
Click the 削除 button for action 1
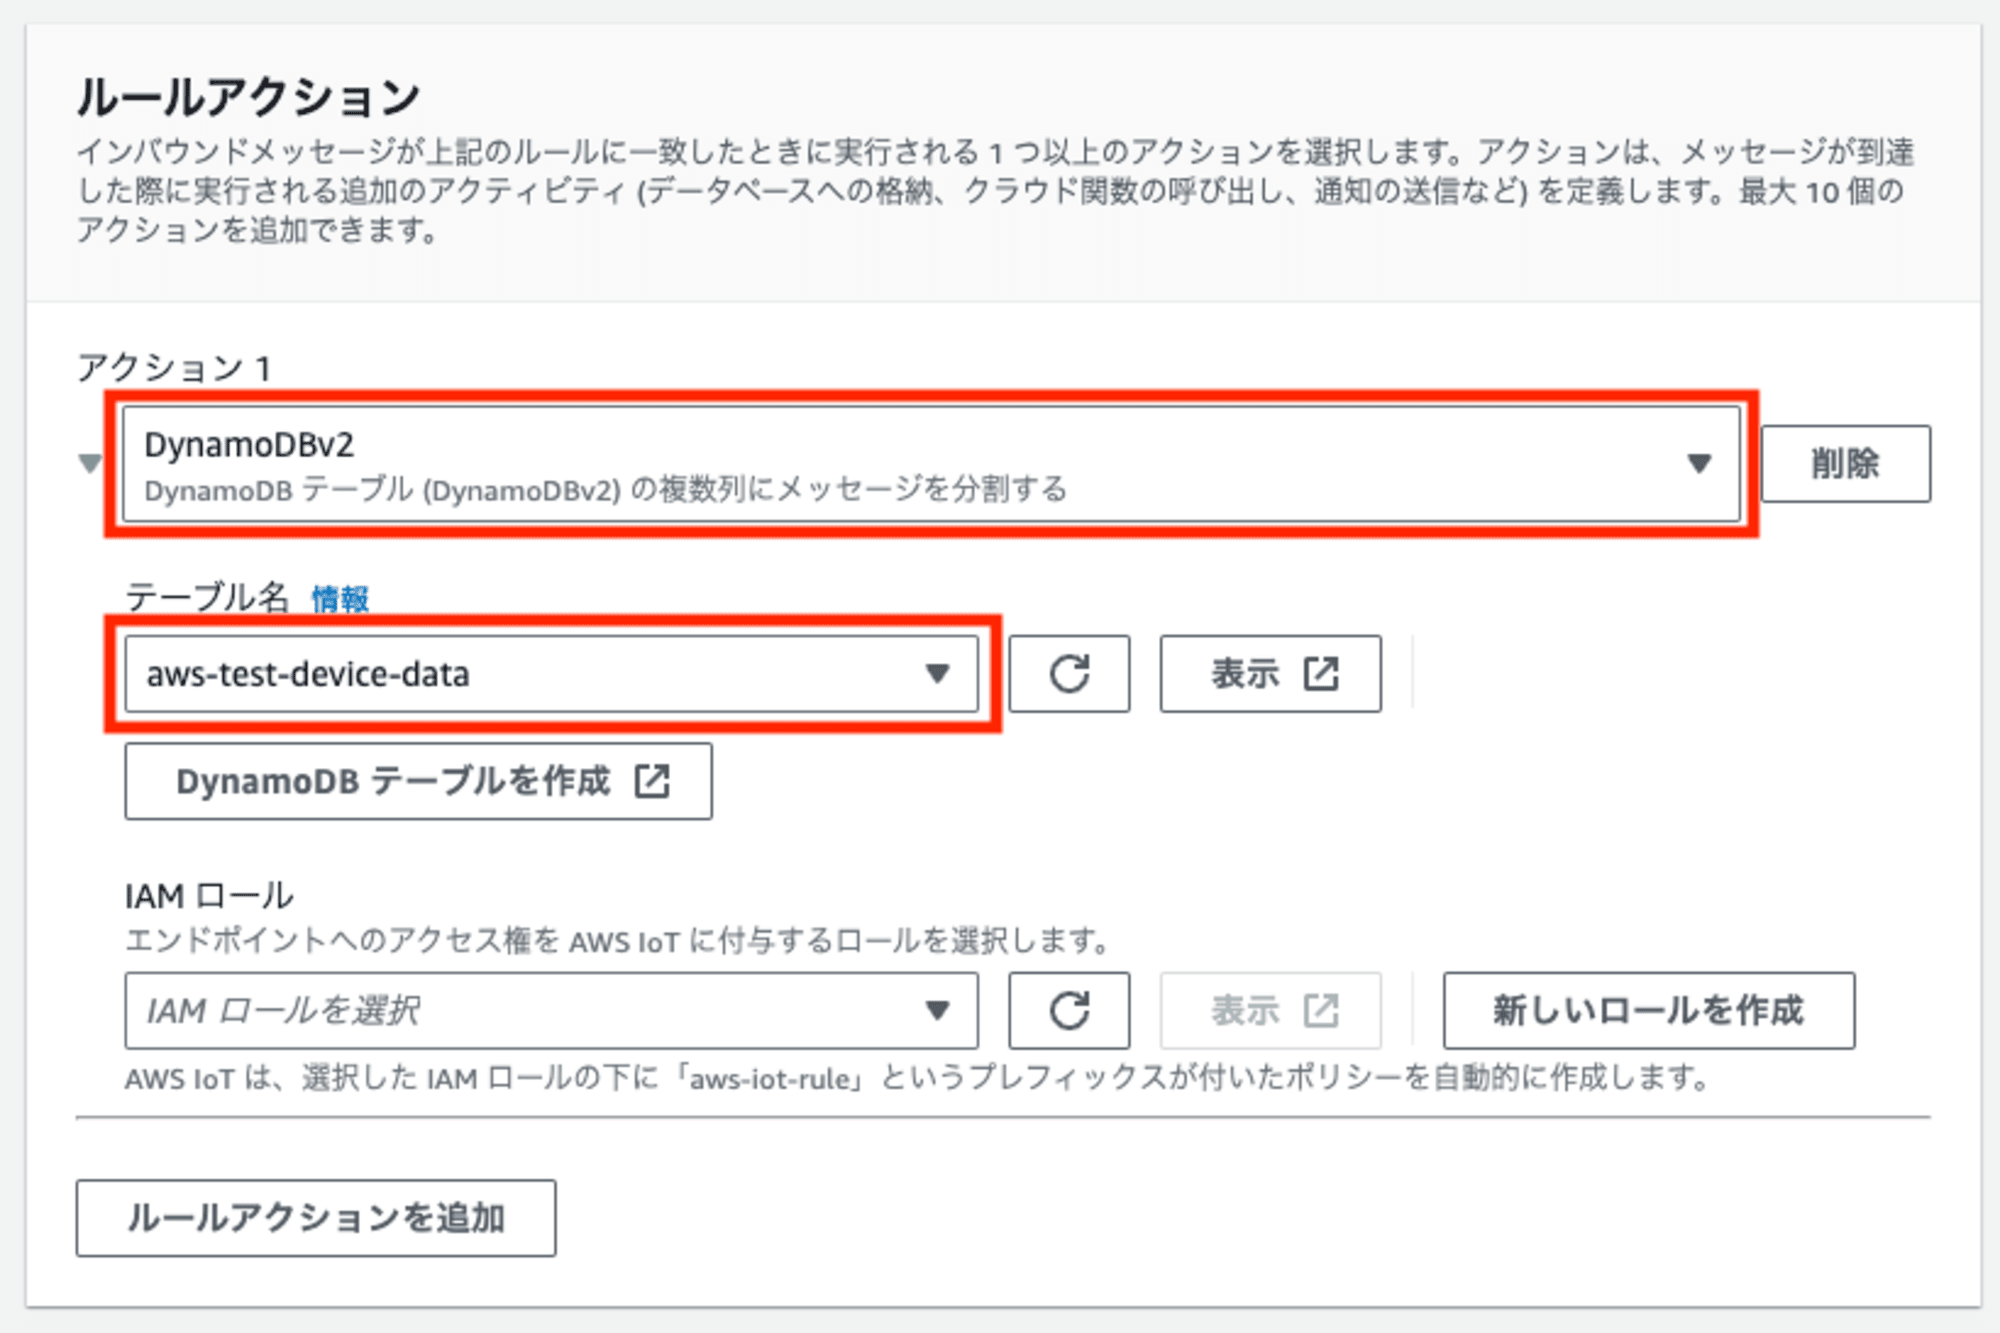coord(1845,464)
